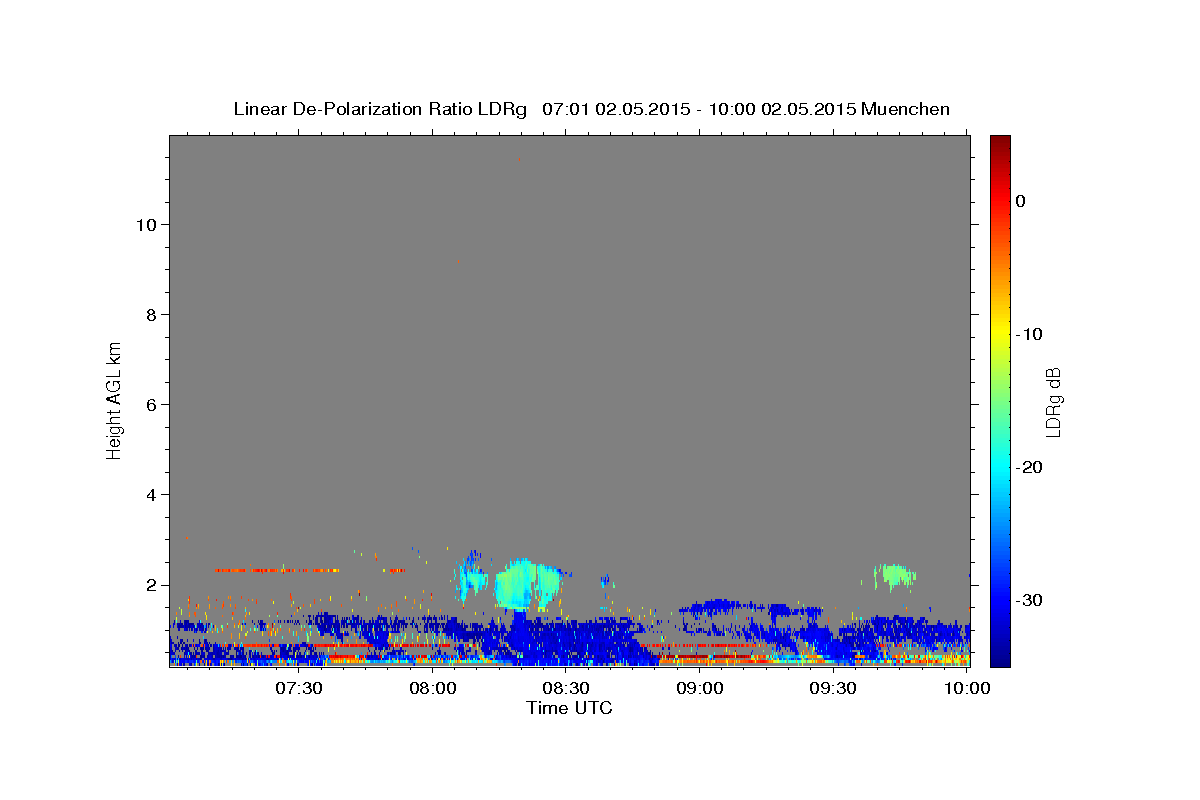Click the 'Muenchen' location label in title
This screenshot has width=1200, height=800.
coord(906,109)
